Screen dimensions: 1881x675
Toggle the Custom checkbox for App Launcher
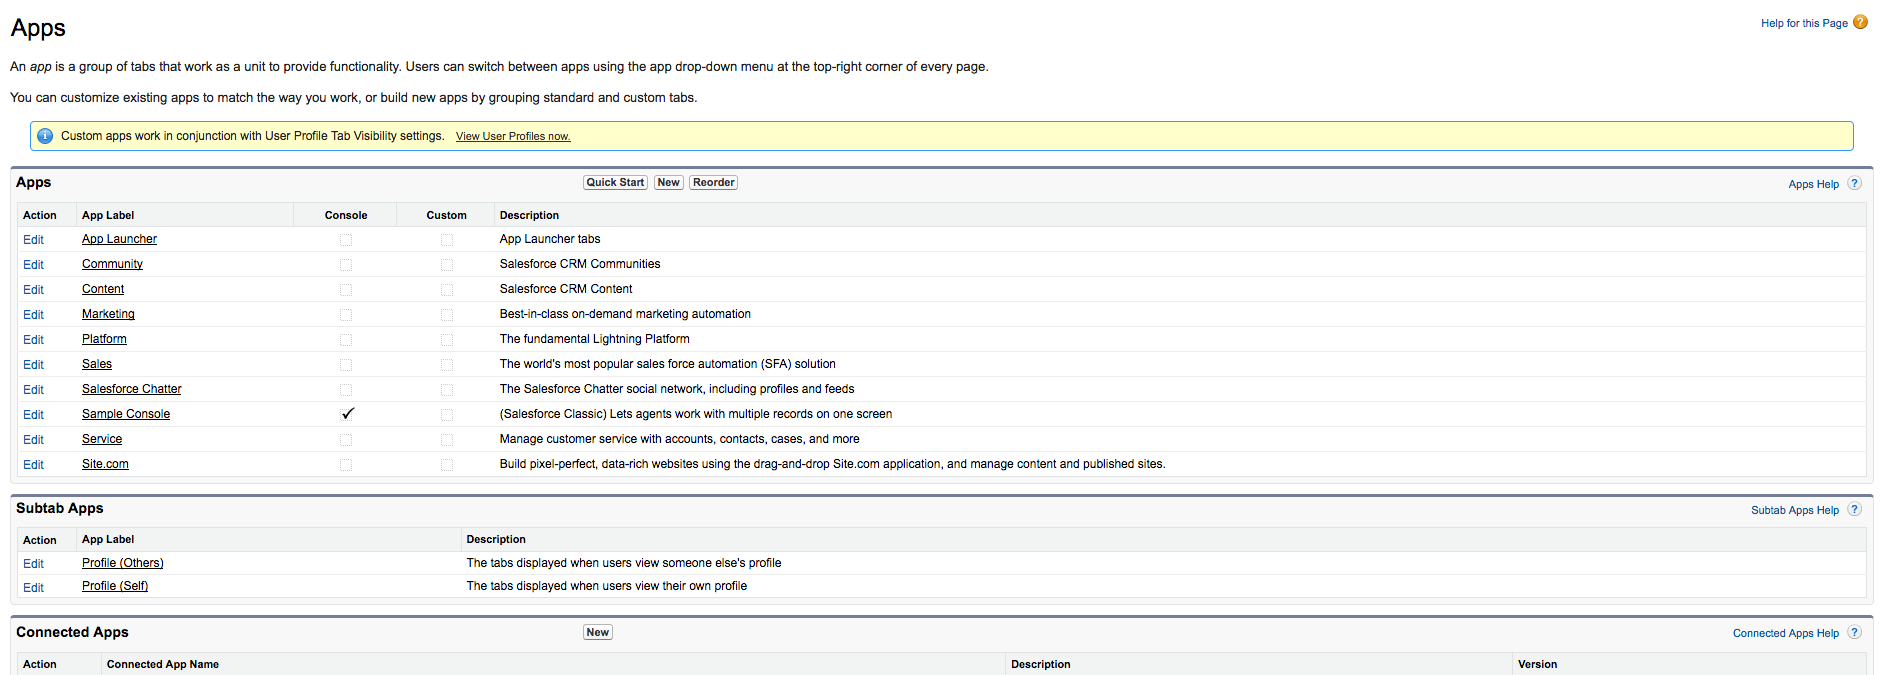tap(447, 240)
